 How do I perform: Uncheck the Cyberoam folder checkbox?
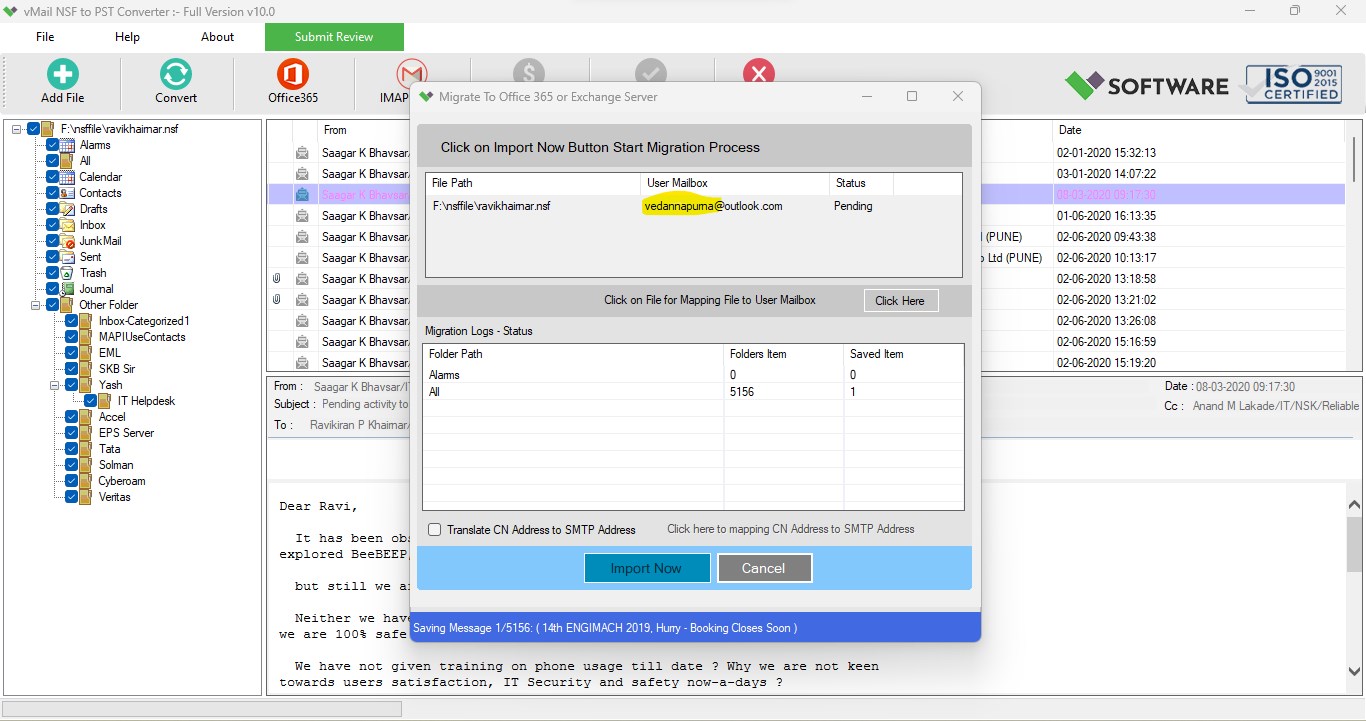coord(71,481)
